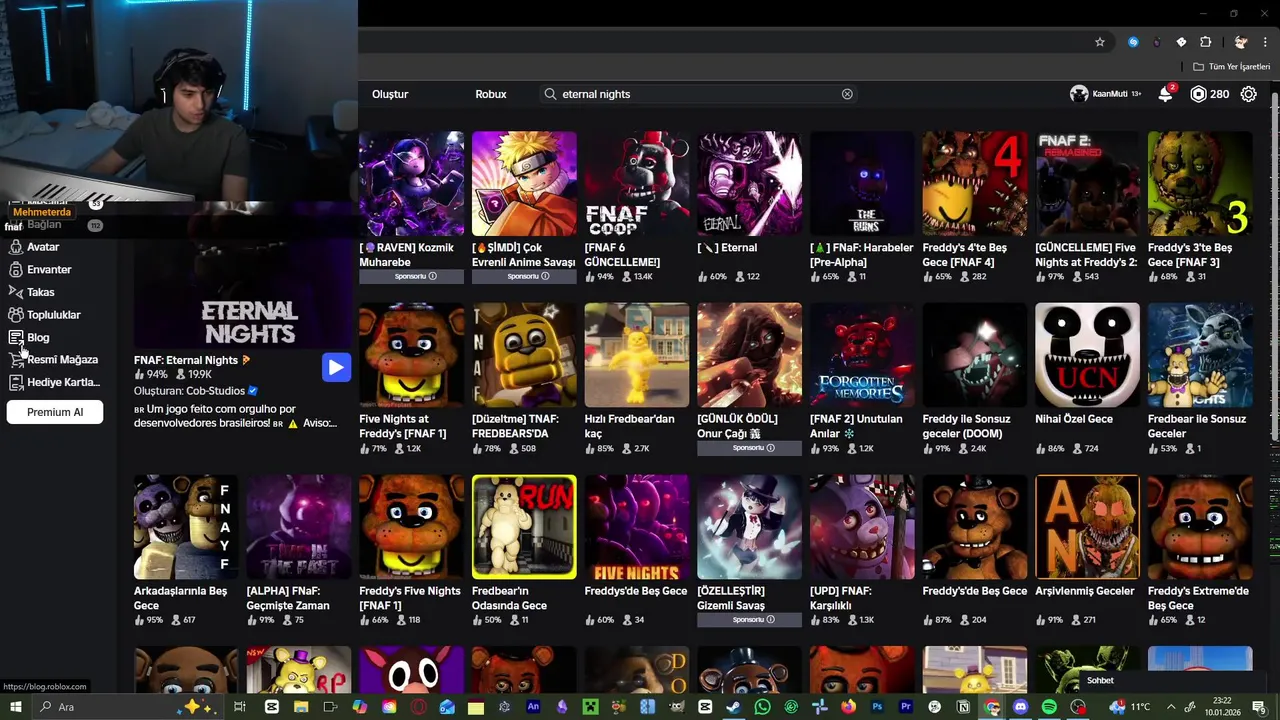Select the Avatar menu label

click(43, 247)
